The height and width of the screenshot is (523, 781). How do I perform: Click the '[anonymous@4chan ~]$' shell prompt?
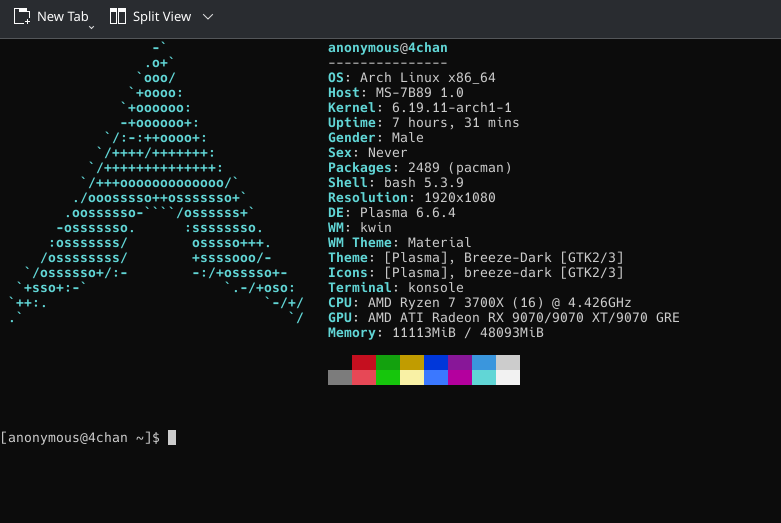point(80,438)
